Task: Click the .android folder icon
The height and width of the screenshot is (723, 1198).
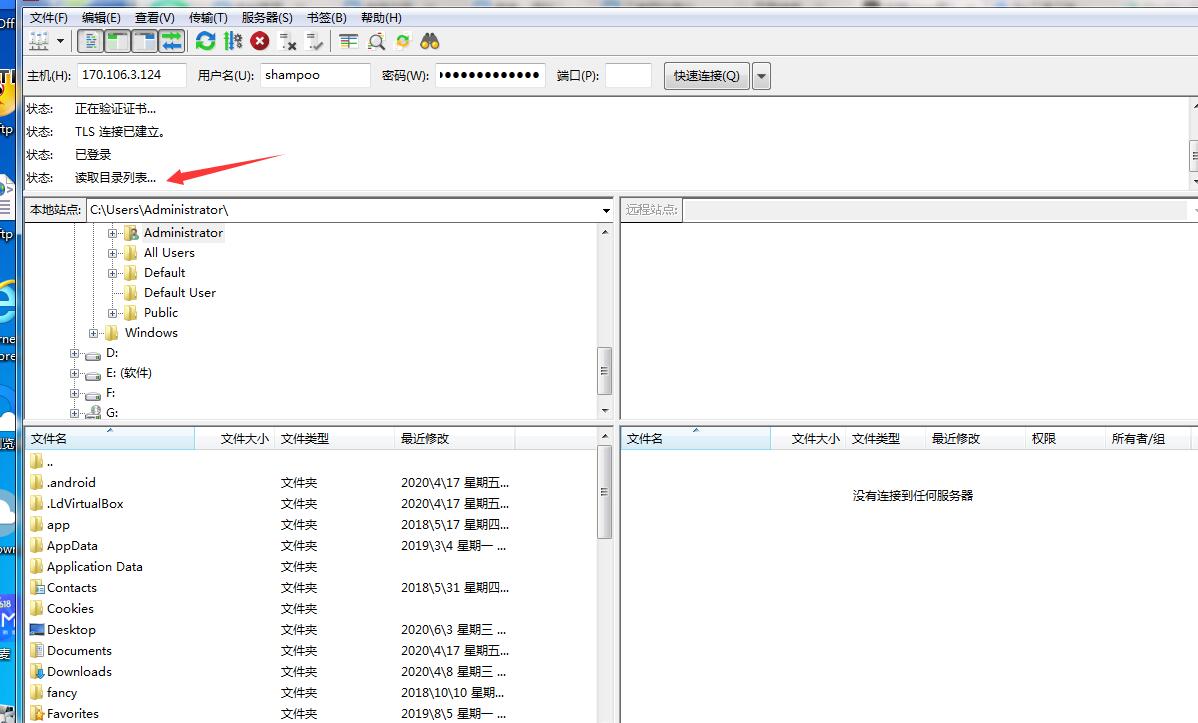Action: point(37,482)
